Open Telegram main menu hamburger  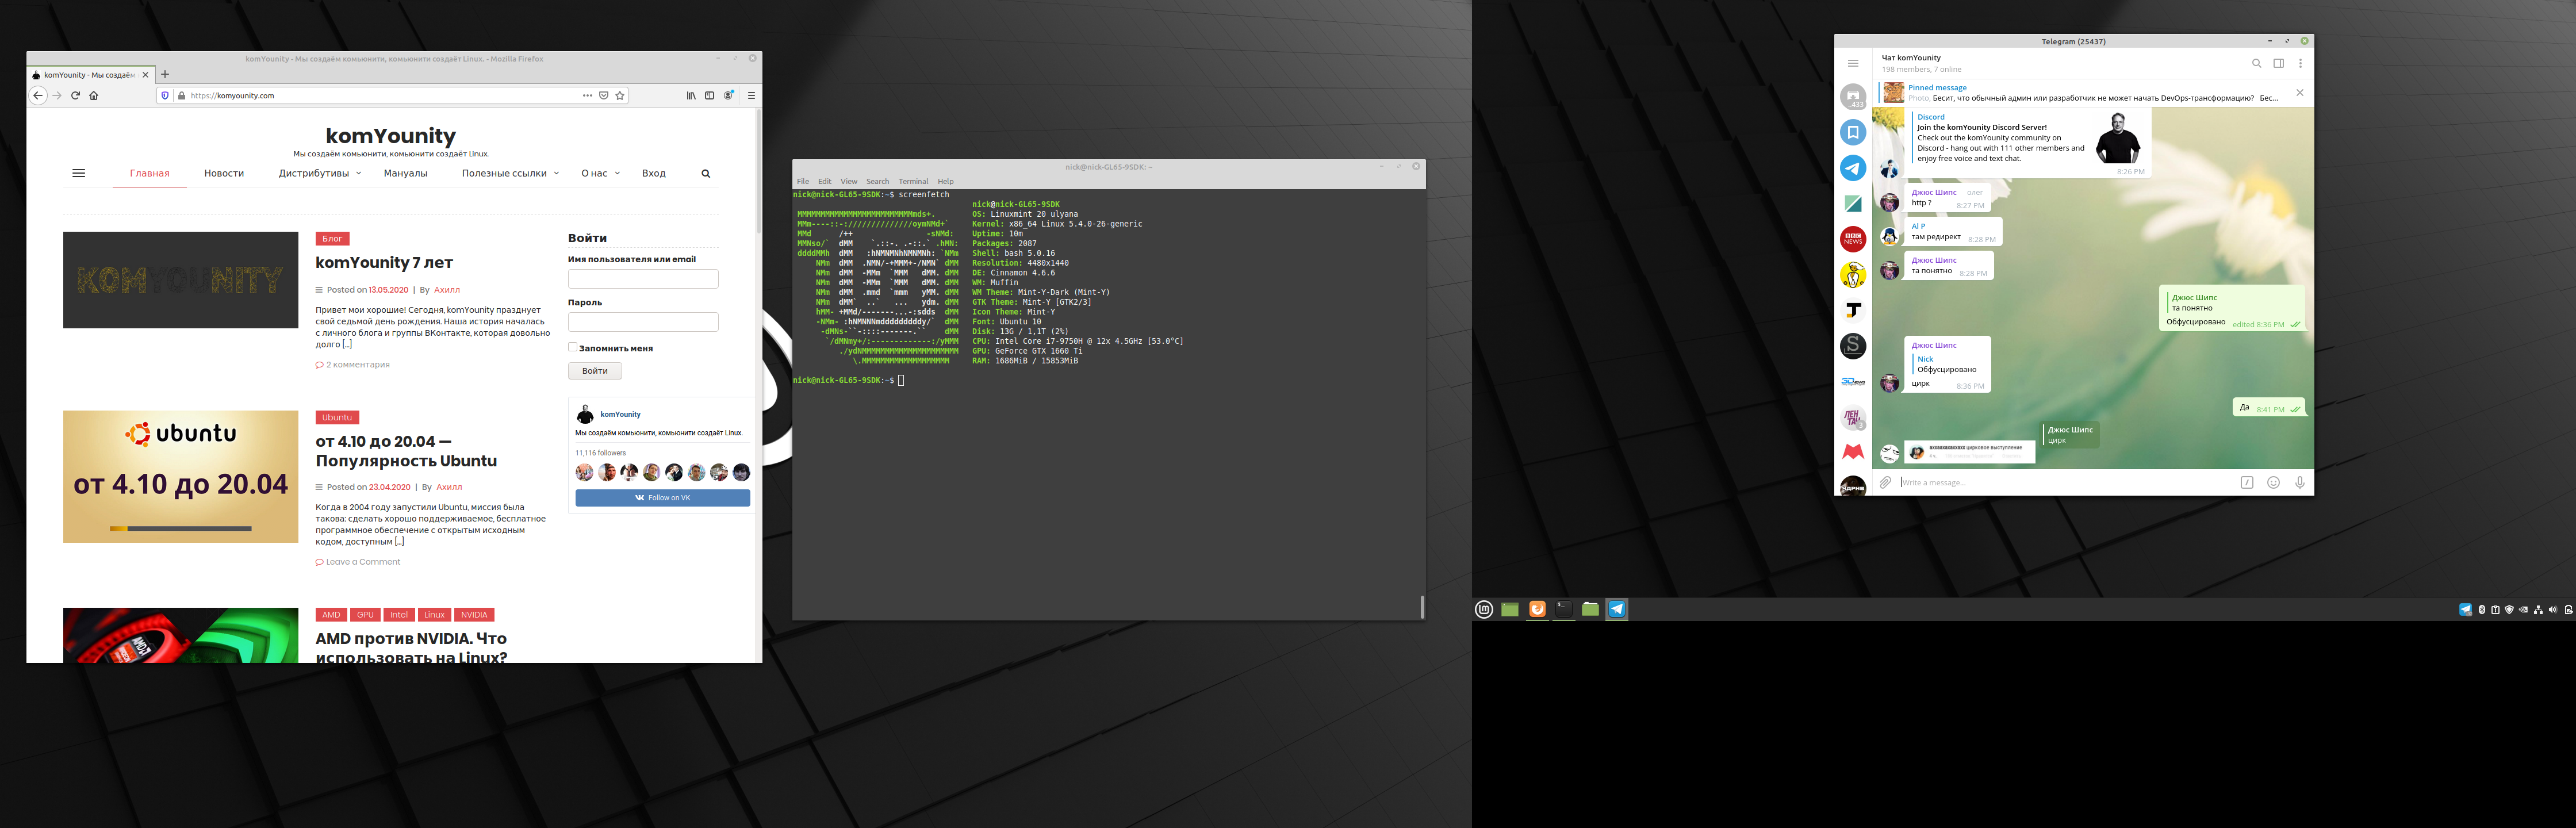pos(1853,63)
